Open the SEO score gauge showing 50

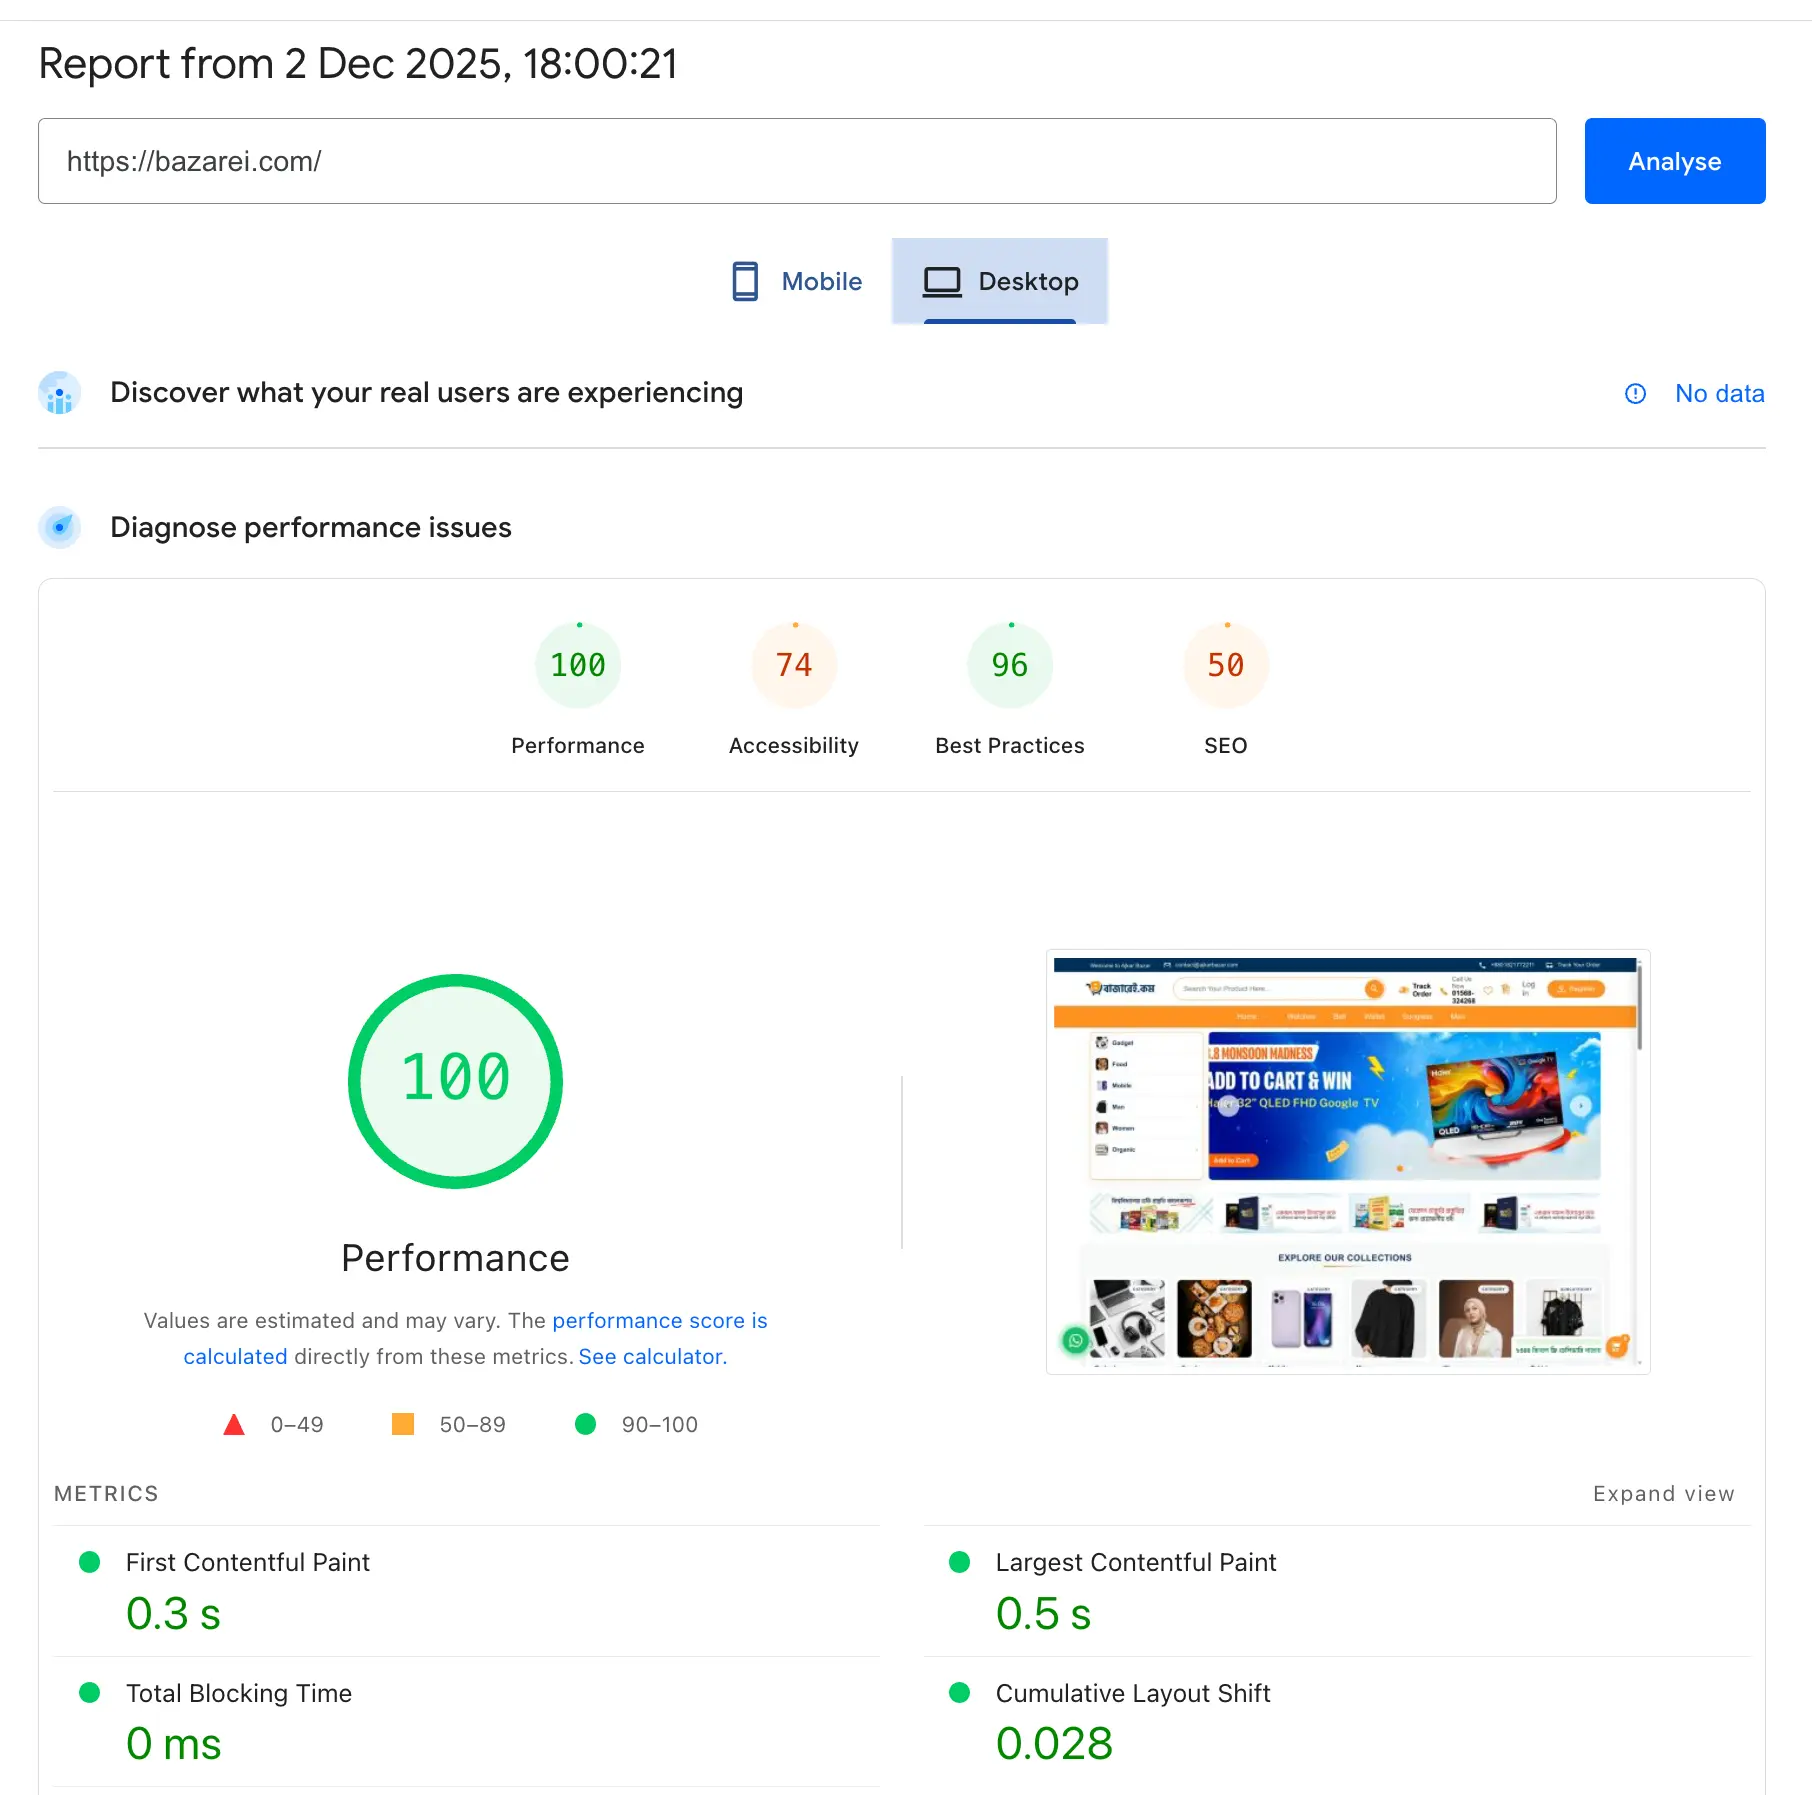(x=1225, y=664)
